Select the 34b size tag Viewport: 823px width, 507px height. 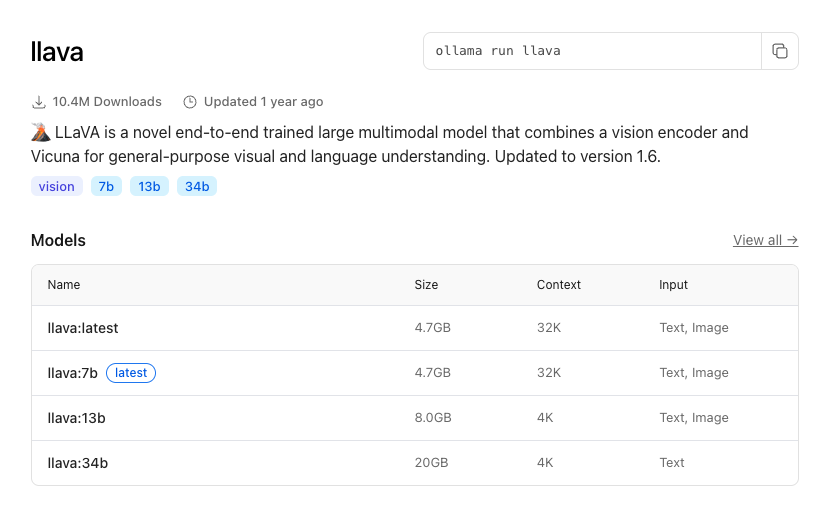tap(197, 186)
